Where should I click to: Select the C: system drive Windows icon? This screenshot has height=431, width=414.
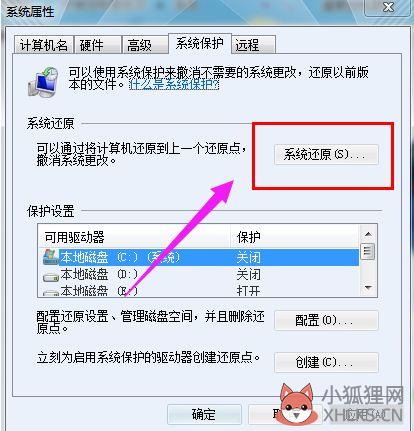[x=51, y=258]
